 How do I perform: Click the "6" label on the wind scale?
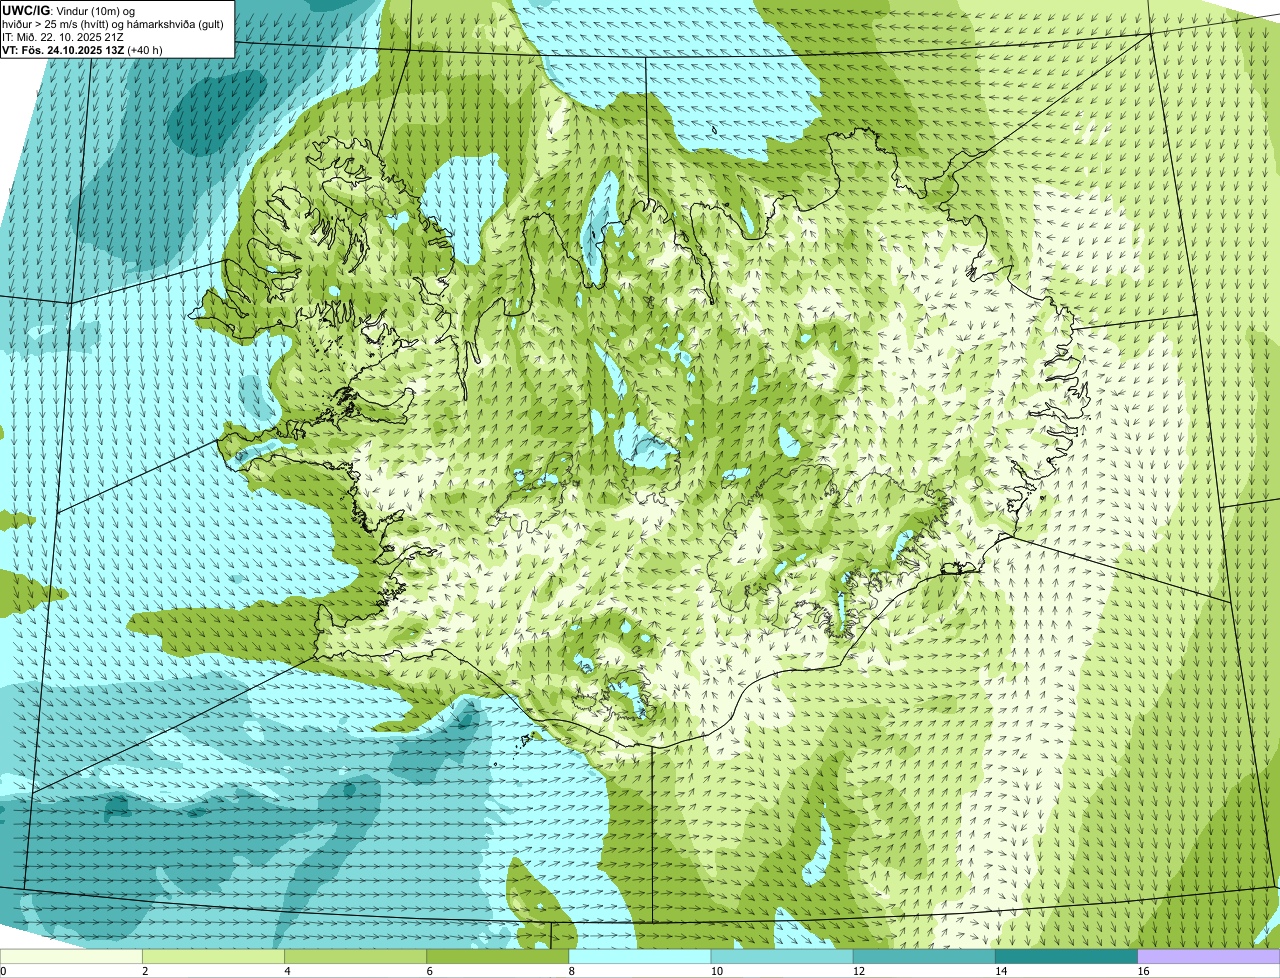[429, 971]
